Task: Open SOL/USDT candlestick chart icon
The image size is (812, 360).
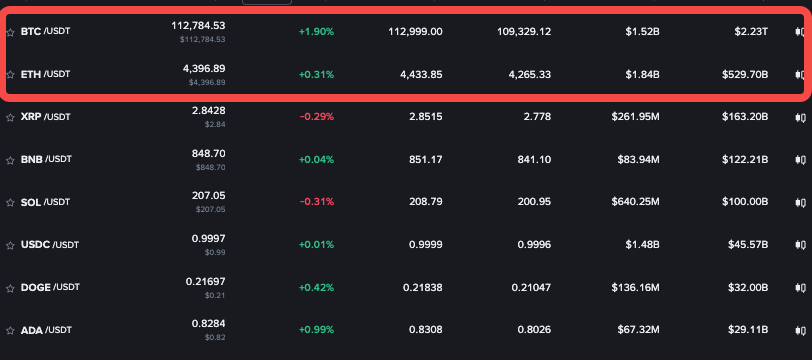Action: (800, 202)
